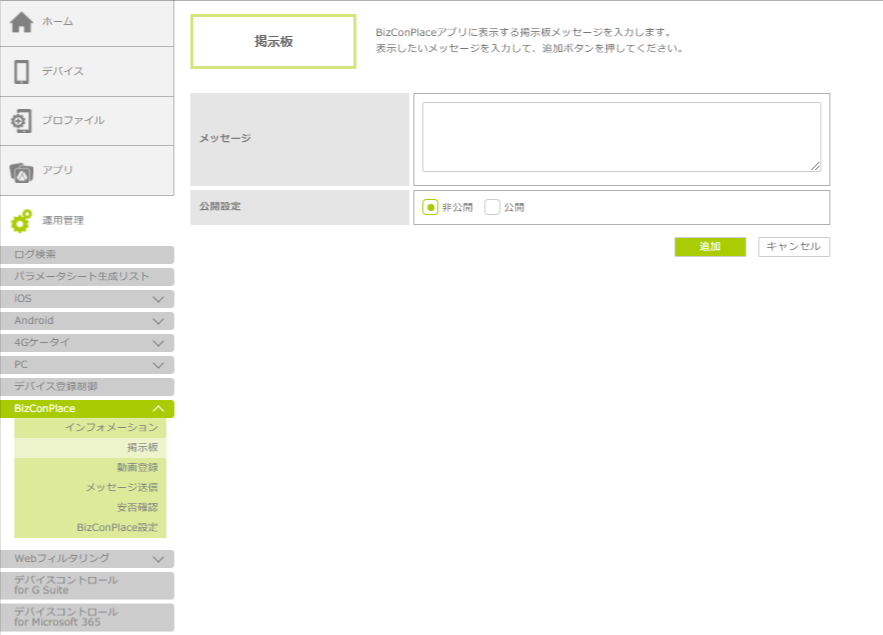Open the 動画登録 submenu item
Image resolution: width=883 pixels, height=635 pixels.
[136, 467]
